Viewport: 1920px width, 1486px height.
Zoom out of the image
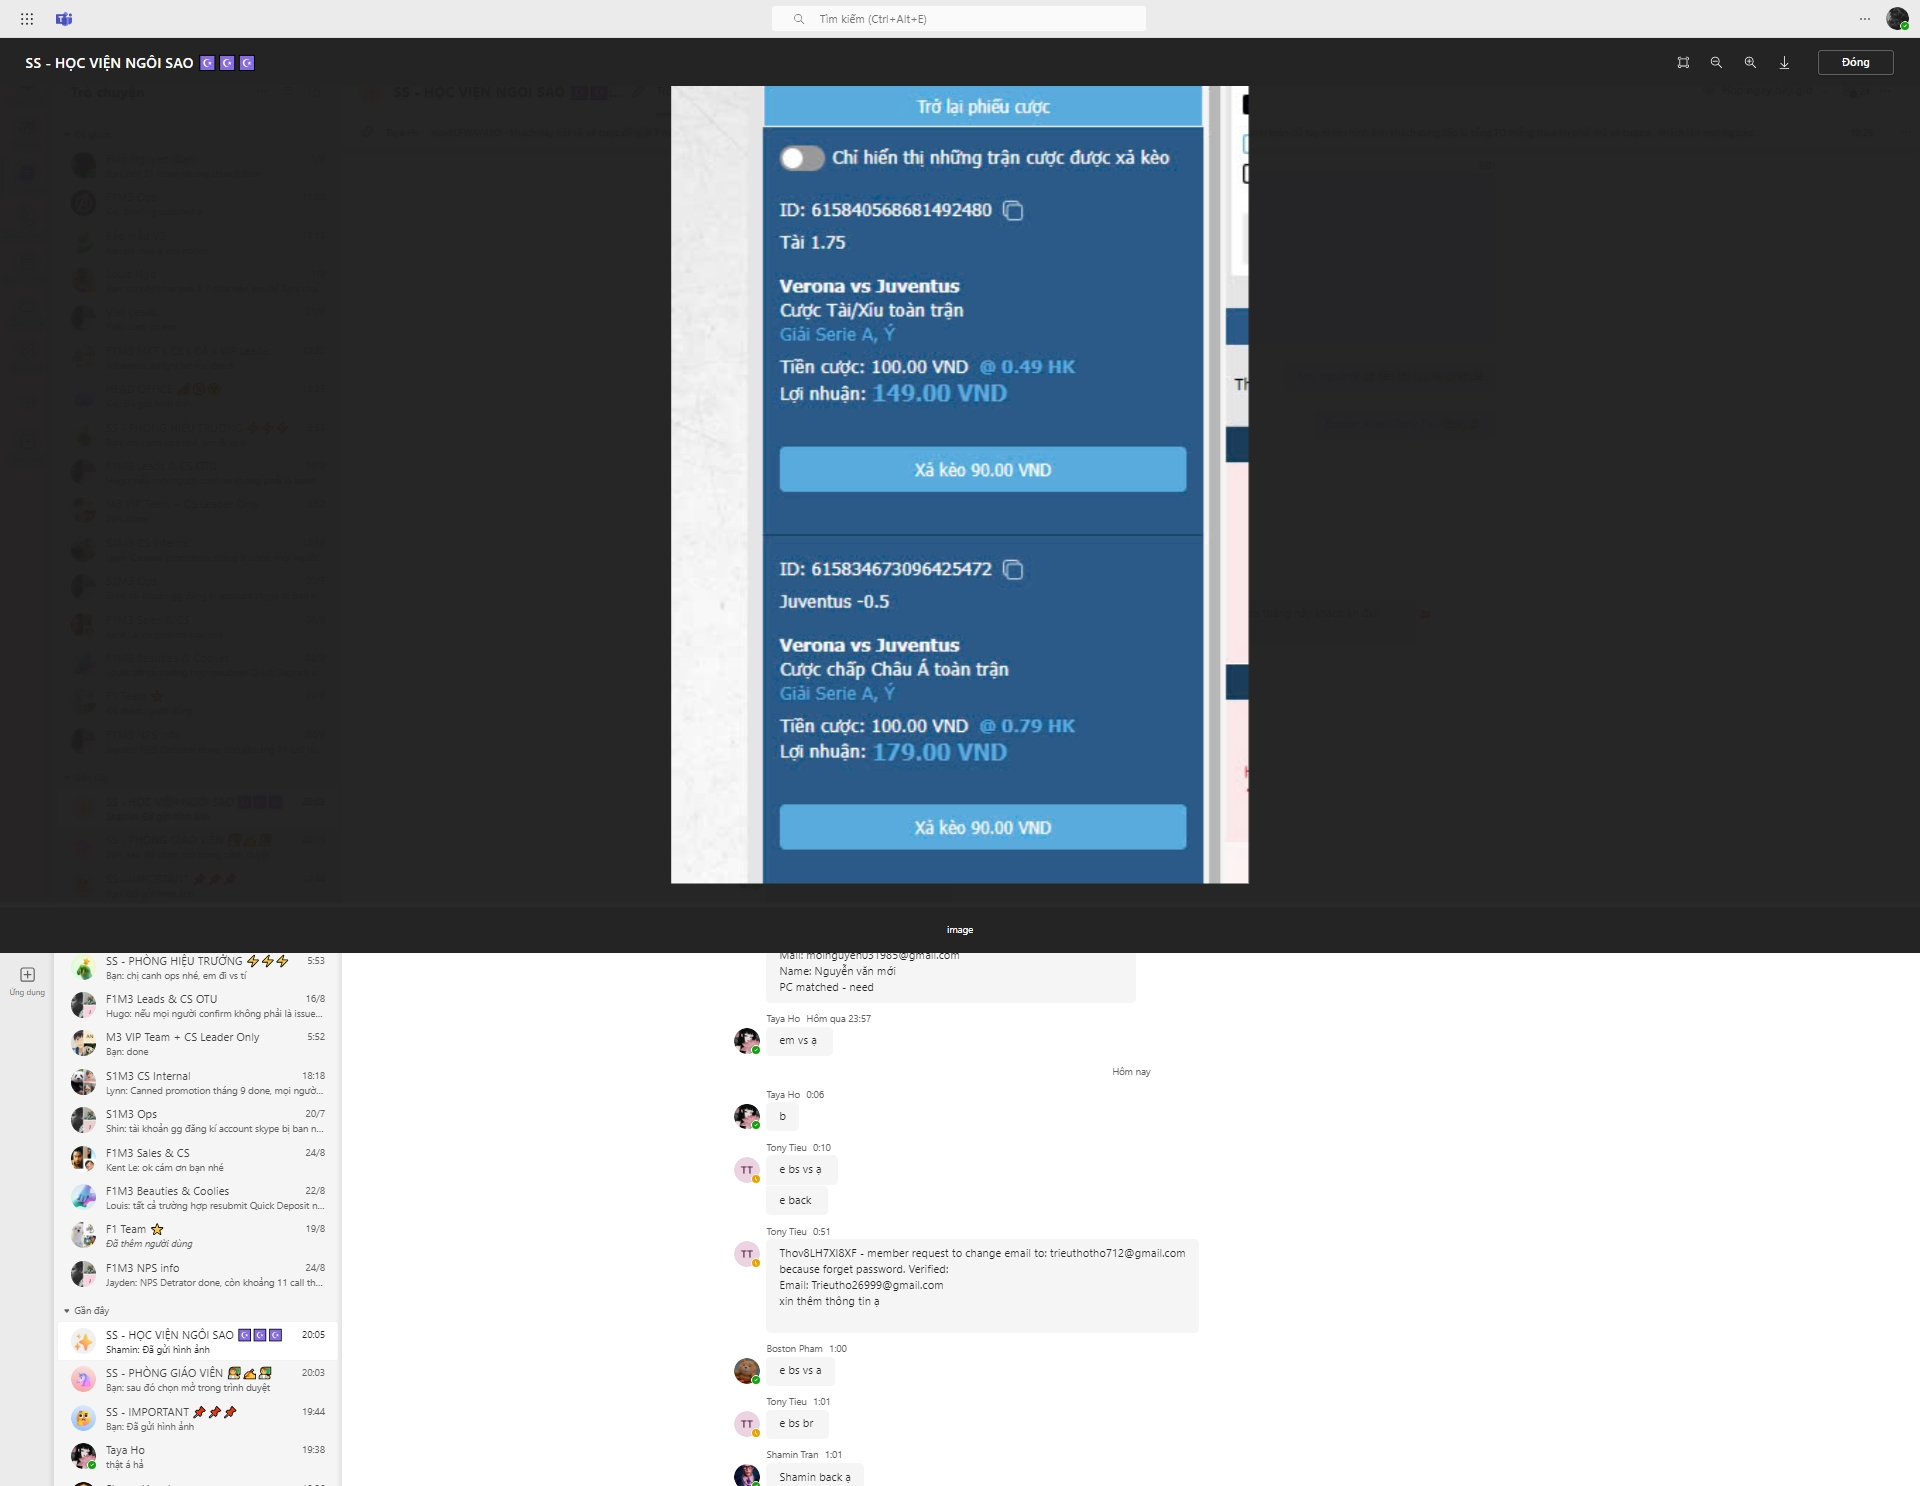[1716, 62]
